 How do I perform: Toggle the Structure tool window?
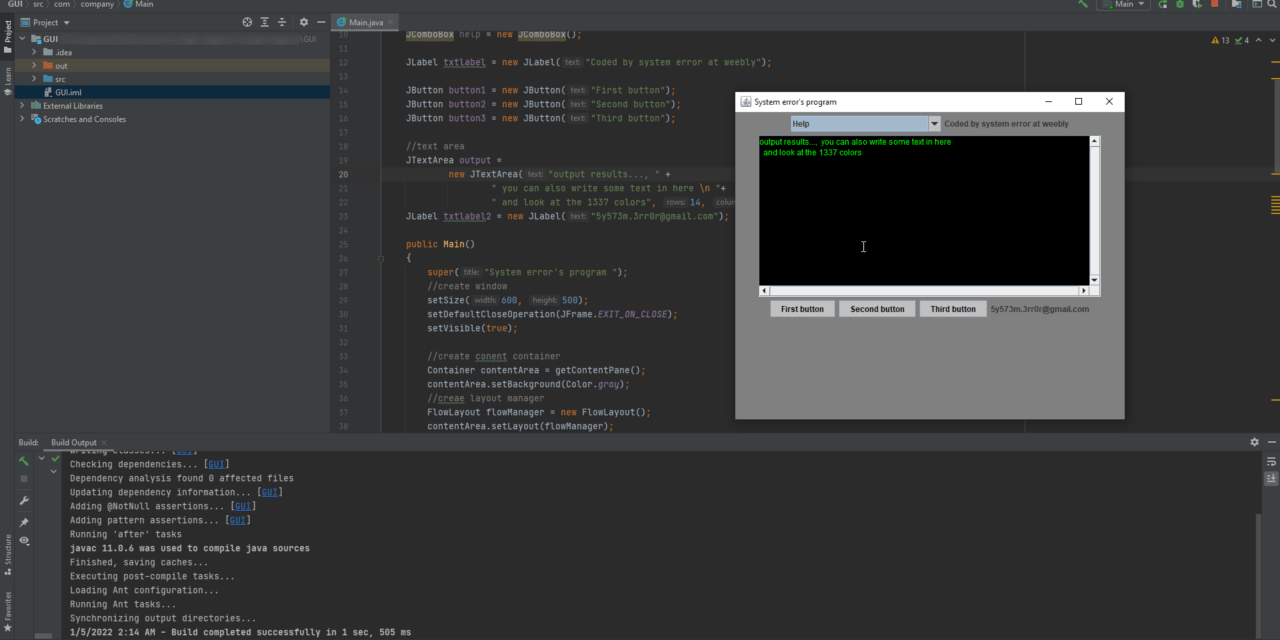(x=7, y=550)
